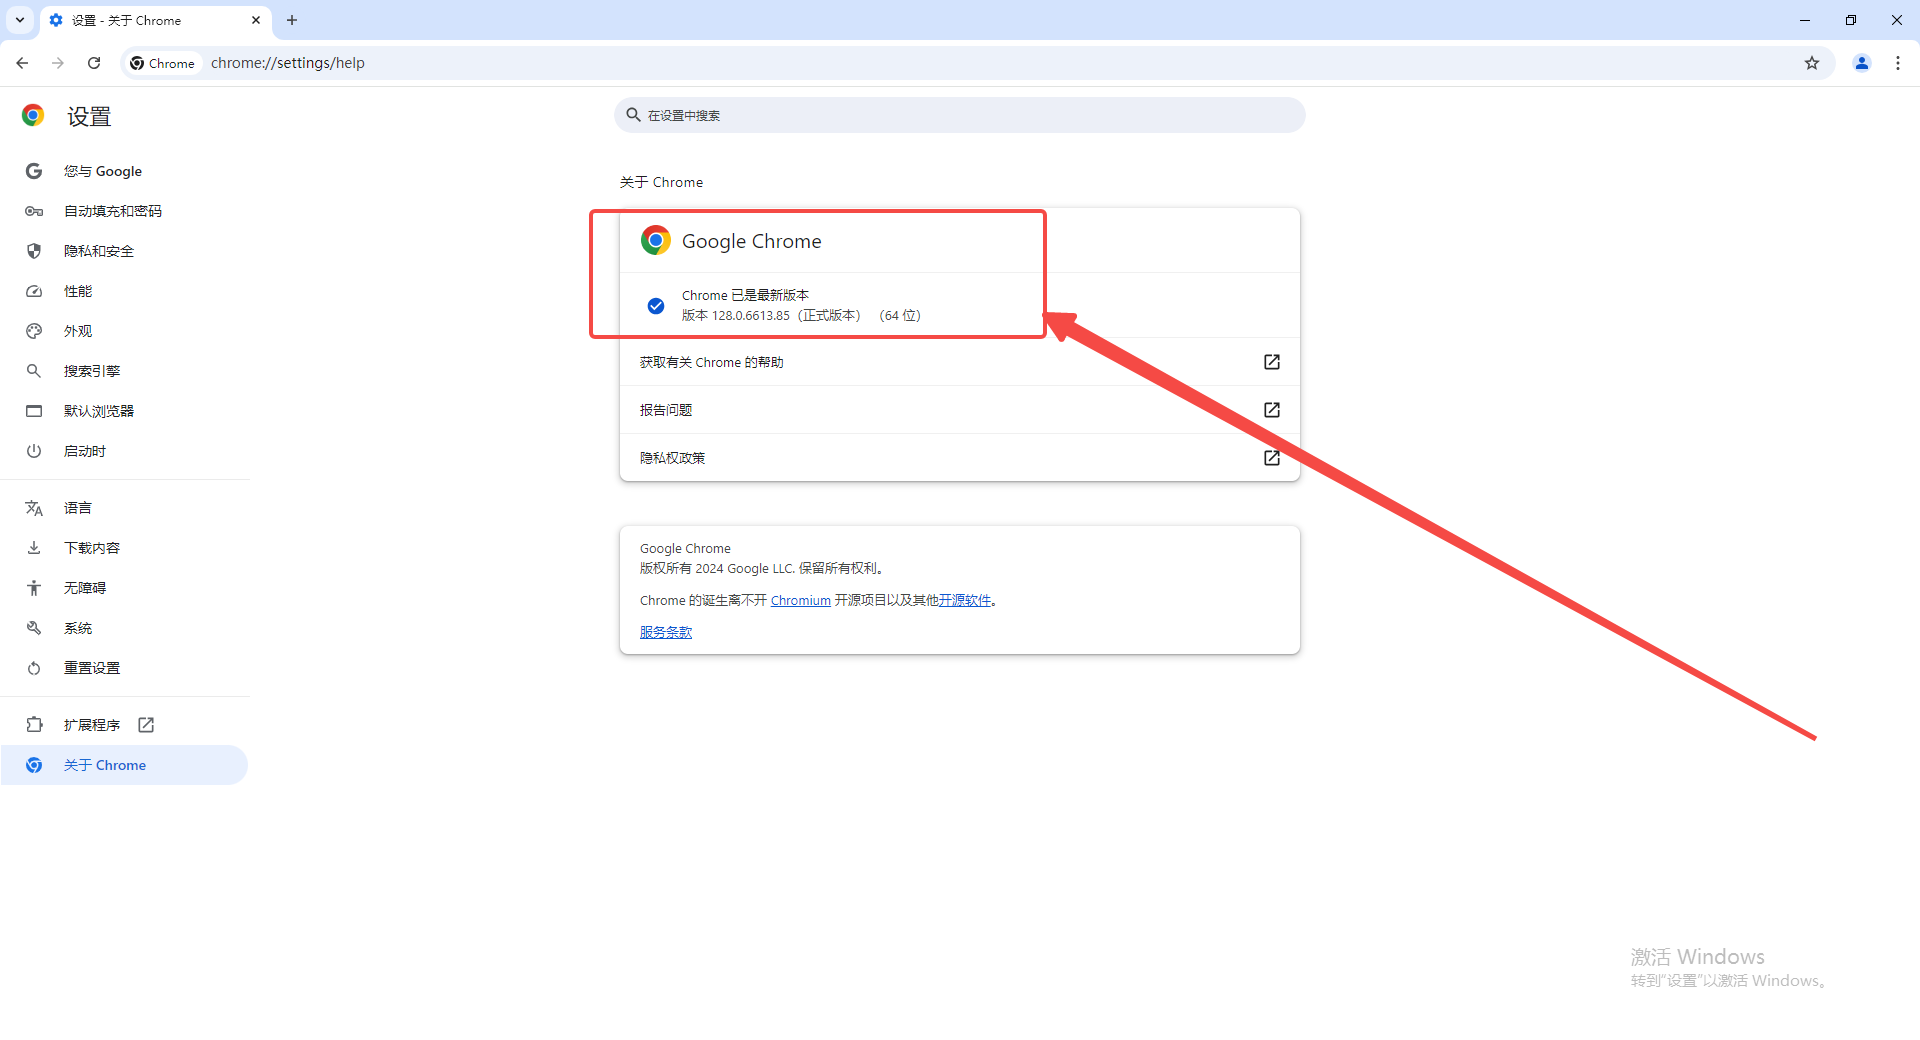Viewport: 1920px width, 1040px height.
Task: Open 重置设置 section
Action: point(125,668)
